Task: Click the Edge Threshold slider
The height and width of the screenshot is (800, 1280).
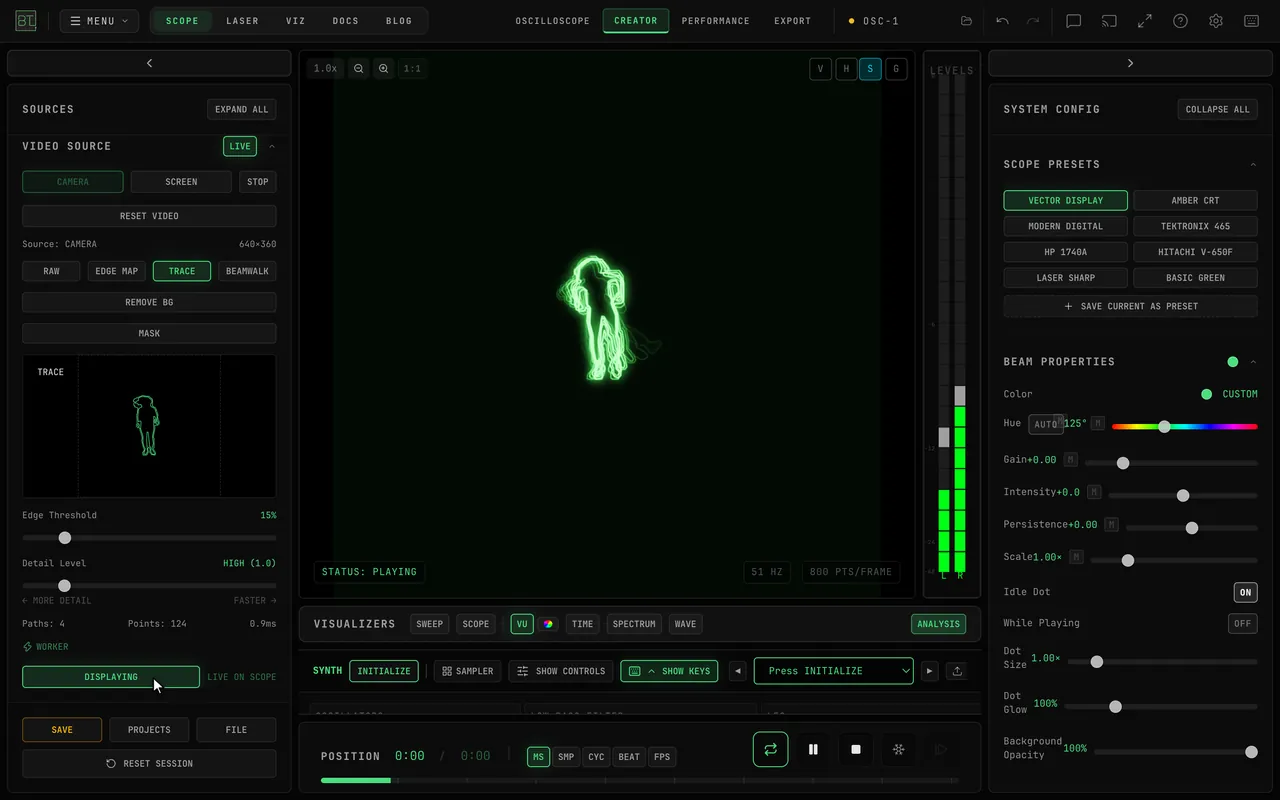Action: [149, 538]
